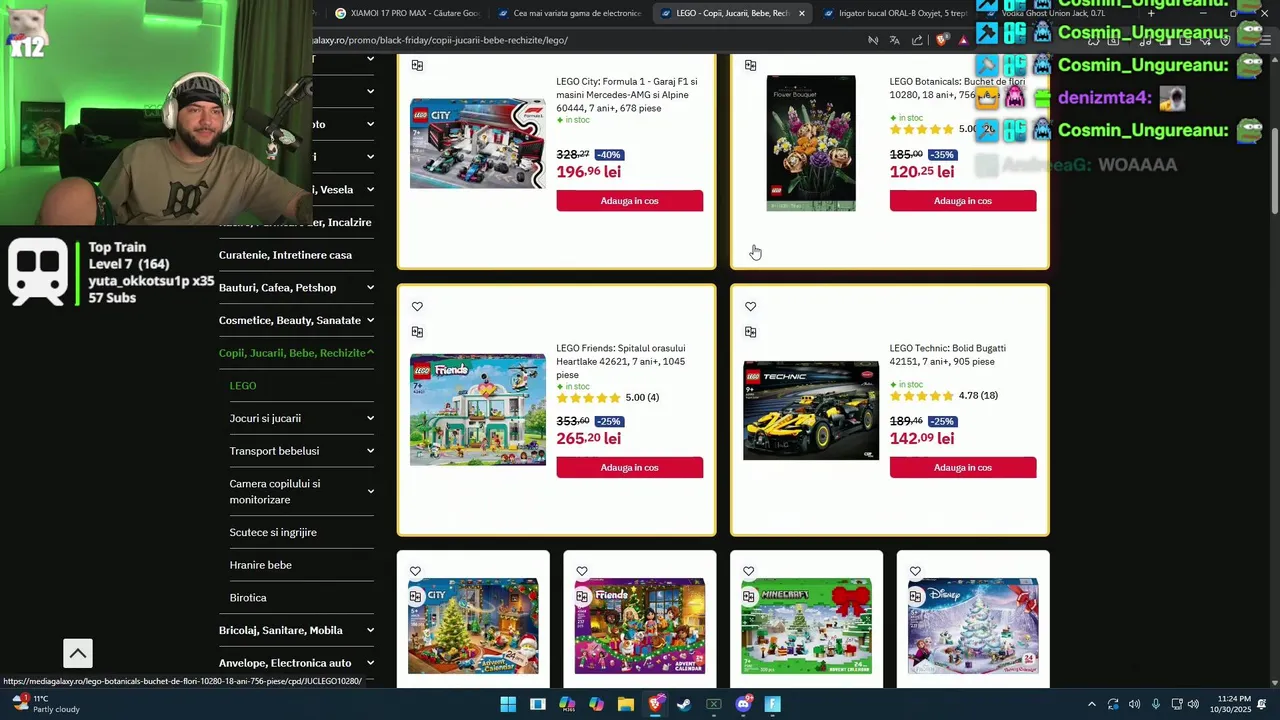Open the Brave Shields lion icon
1280x720 pixels.
(941, 40)
